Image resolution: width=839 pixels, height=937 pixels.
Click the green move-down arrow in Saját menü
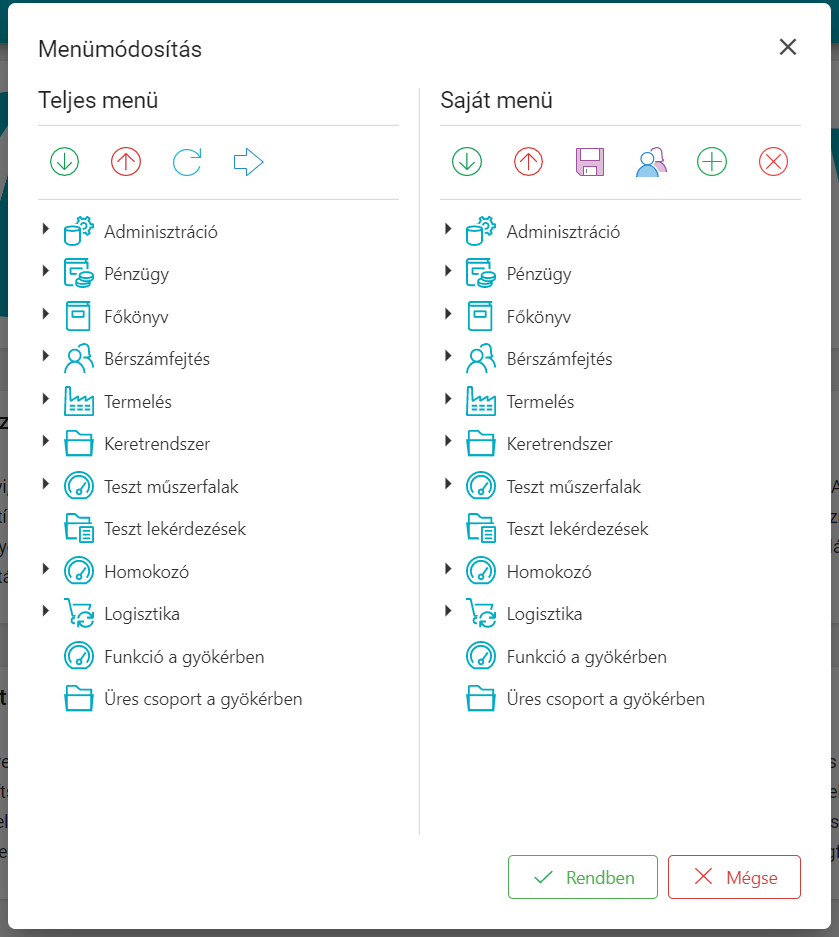(467, 161)
